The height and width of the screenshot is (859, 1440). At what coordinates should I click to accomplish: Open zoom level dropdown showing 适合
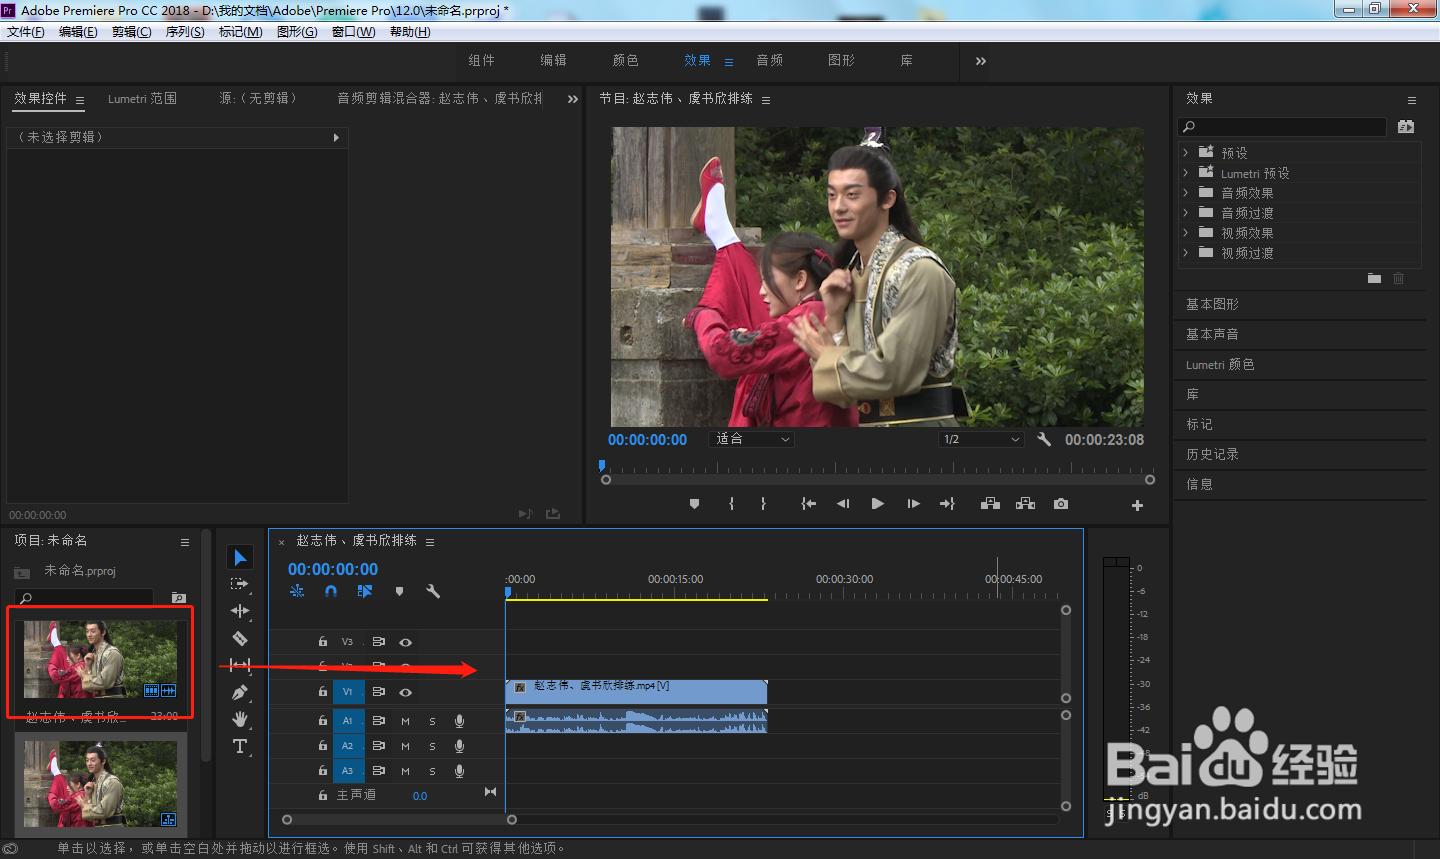(x=751, y=439)
